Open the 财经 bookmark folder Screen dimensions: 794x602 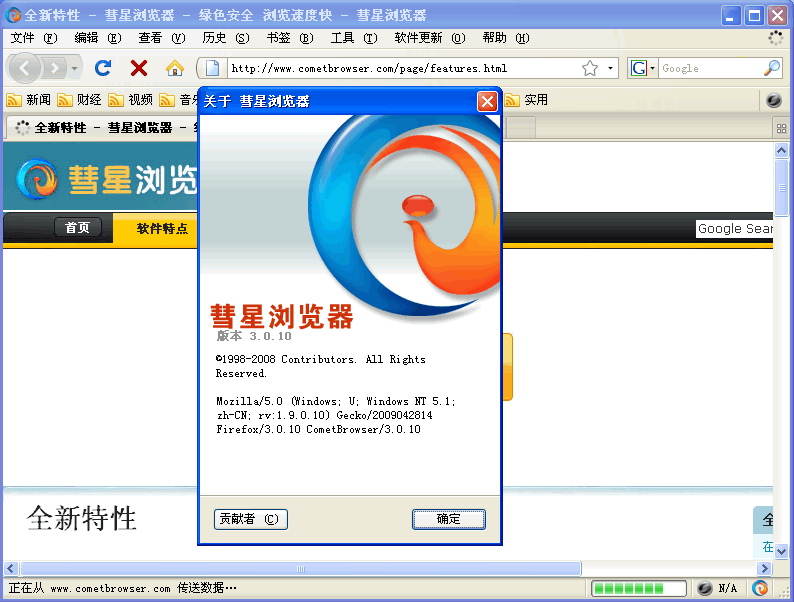pyautogui.click(x=80, y=100)
